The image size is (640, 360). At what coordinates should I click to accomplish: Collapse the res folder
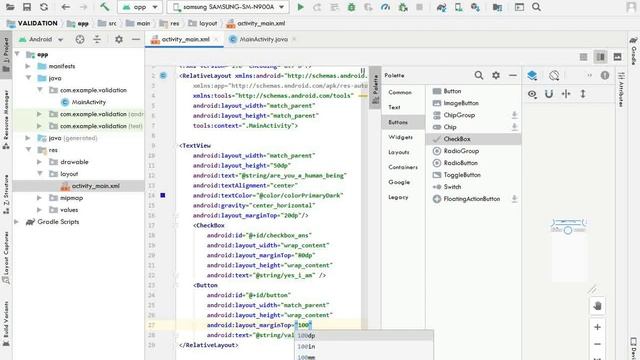pos(28,150)
